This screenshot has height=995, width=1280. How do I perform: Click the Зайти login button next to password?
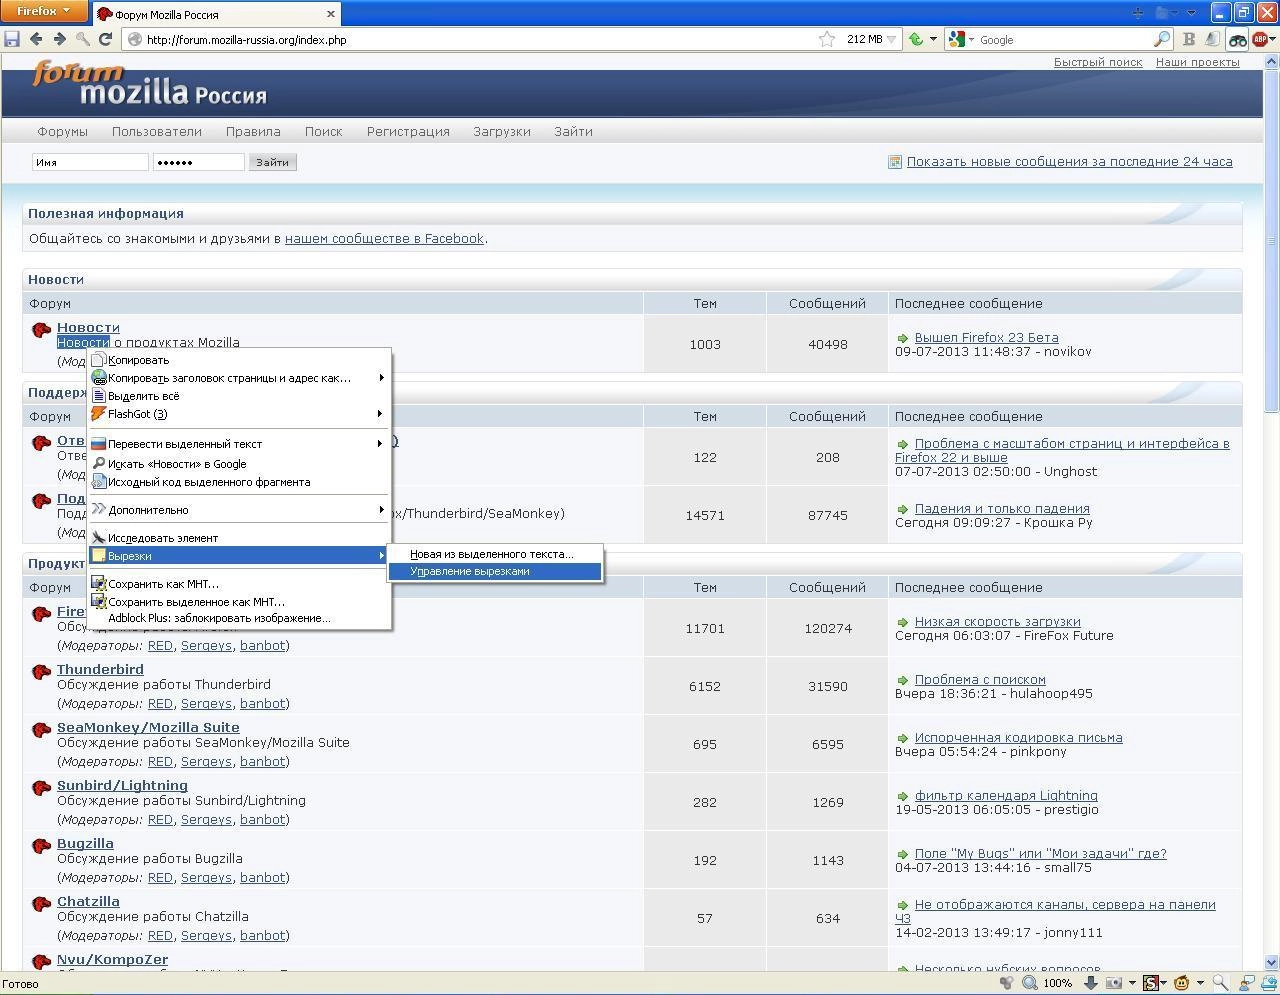[x=272, y=162]
